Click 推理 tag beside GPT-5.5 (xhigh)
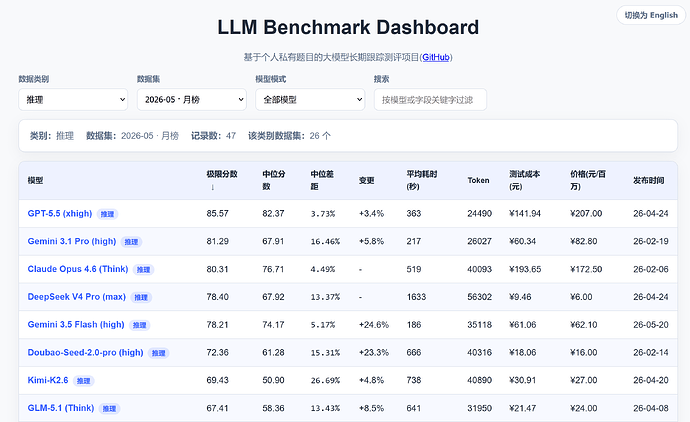The image size is (690, 422). click(107, 214)
